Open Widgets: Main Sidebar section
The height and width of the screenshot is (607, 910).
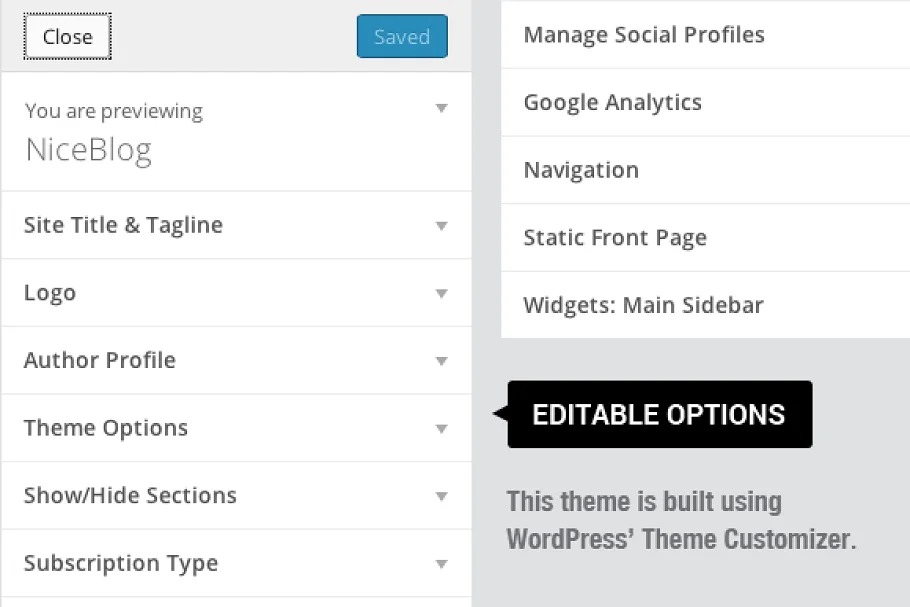[643, 305]
